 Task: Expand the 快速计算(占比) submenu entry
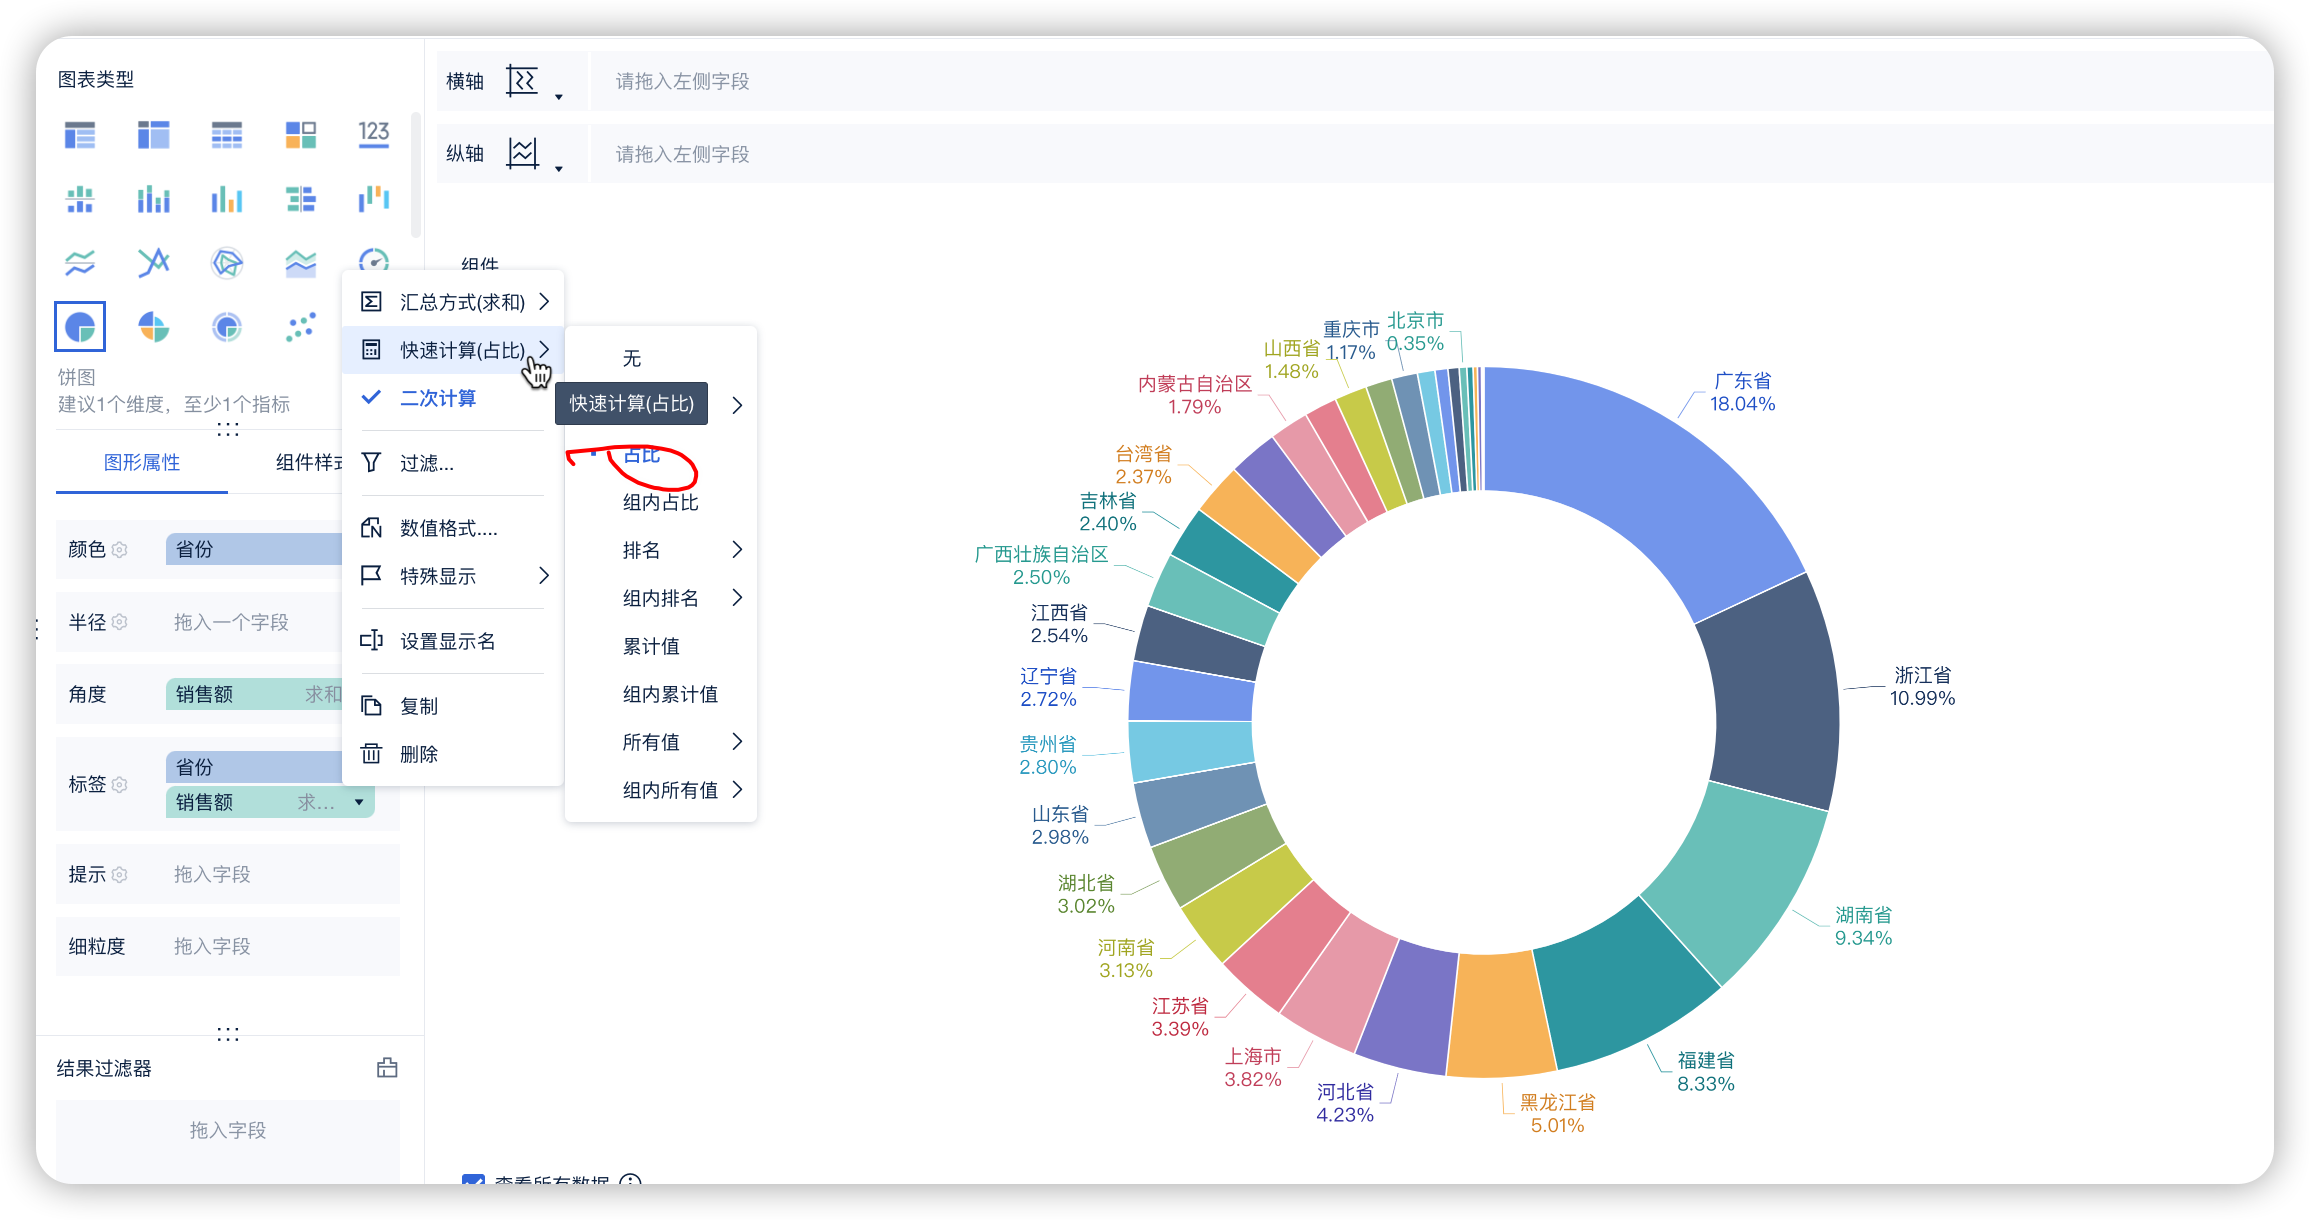coord(453,350)
